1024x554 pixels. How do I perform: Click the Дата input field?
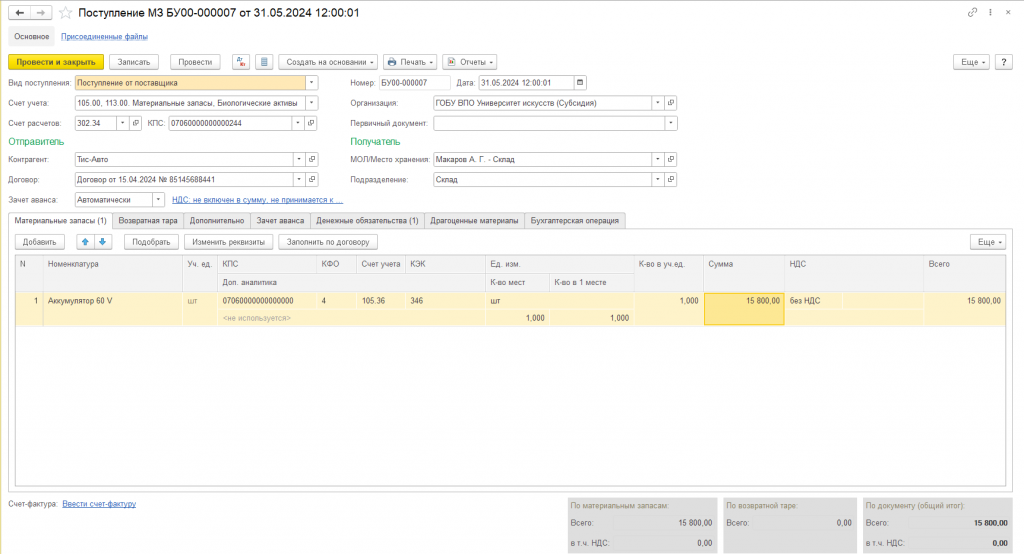coord(526,83)
